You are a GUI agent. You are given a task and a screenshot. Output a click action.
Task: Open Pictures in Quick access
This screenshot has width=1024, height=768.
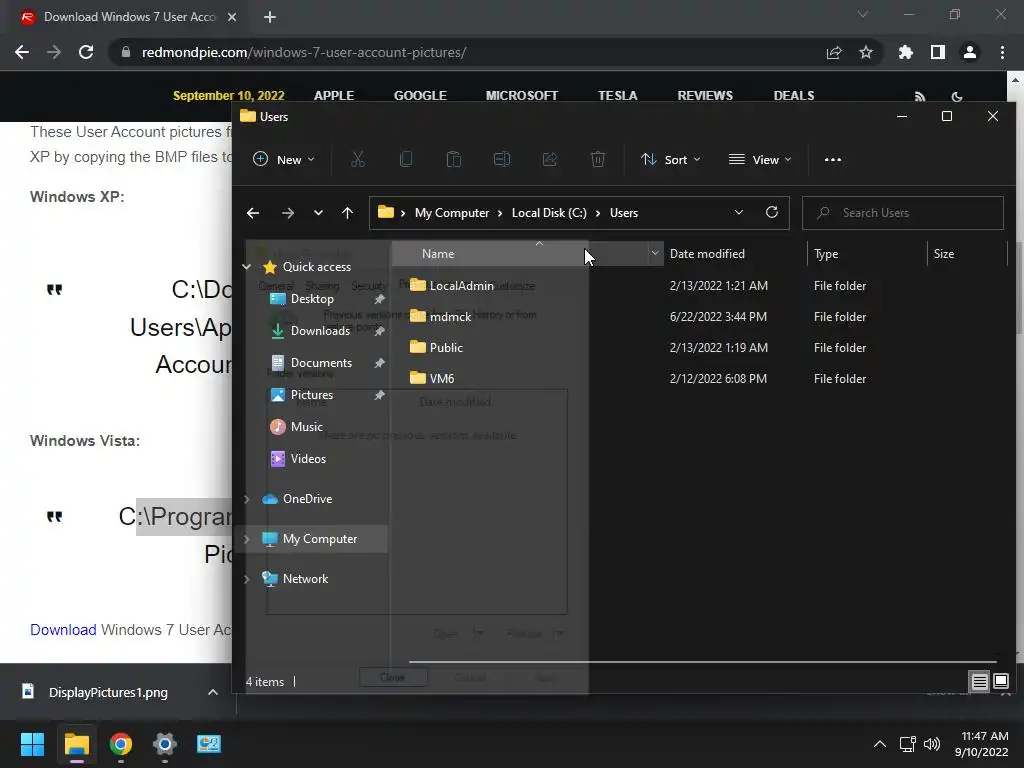(312, 395)
